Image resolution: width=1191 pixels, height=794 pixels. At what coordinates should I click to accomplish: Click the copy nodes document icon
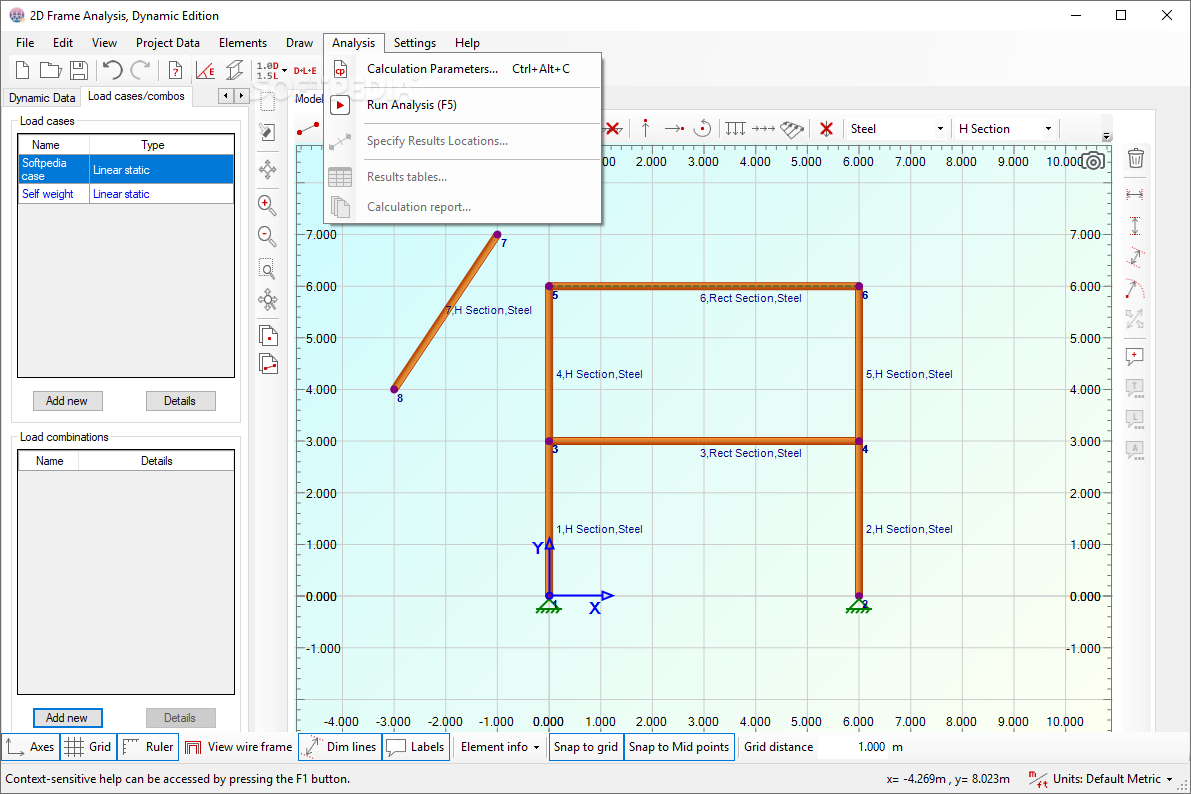268,335
